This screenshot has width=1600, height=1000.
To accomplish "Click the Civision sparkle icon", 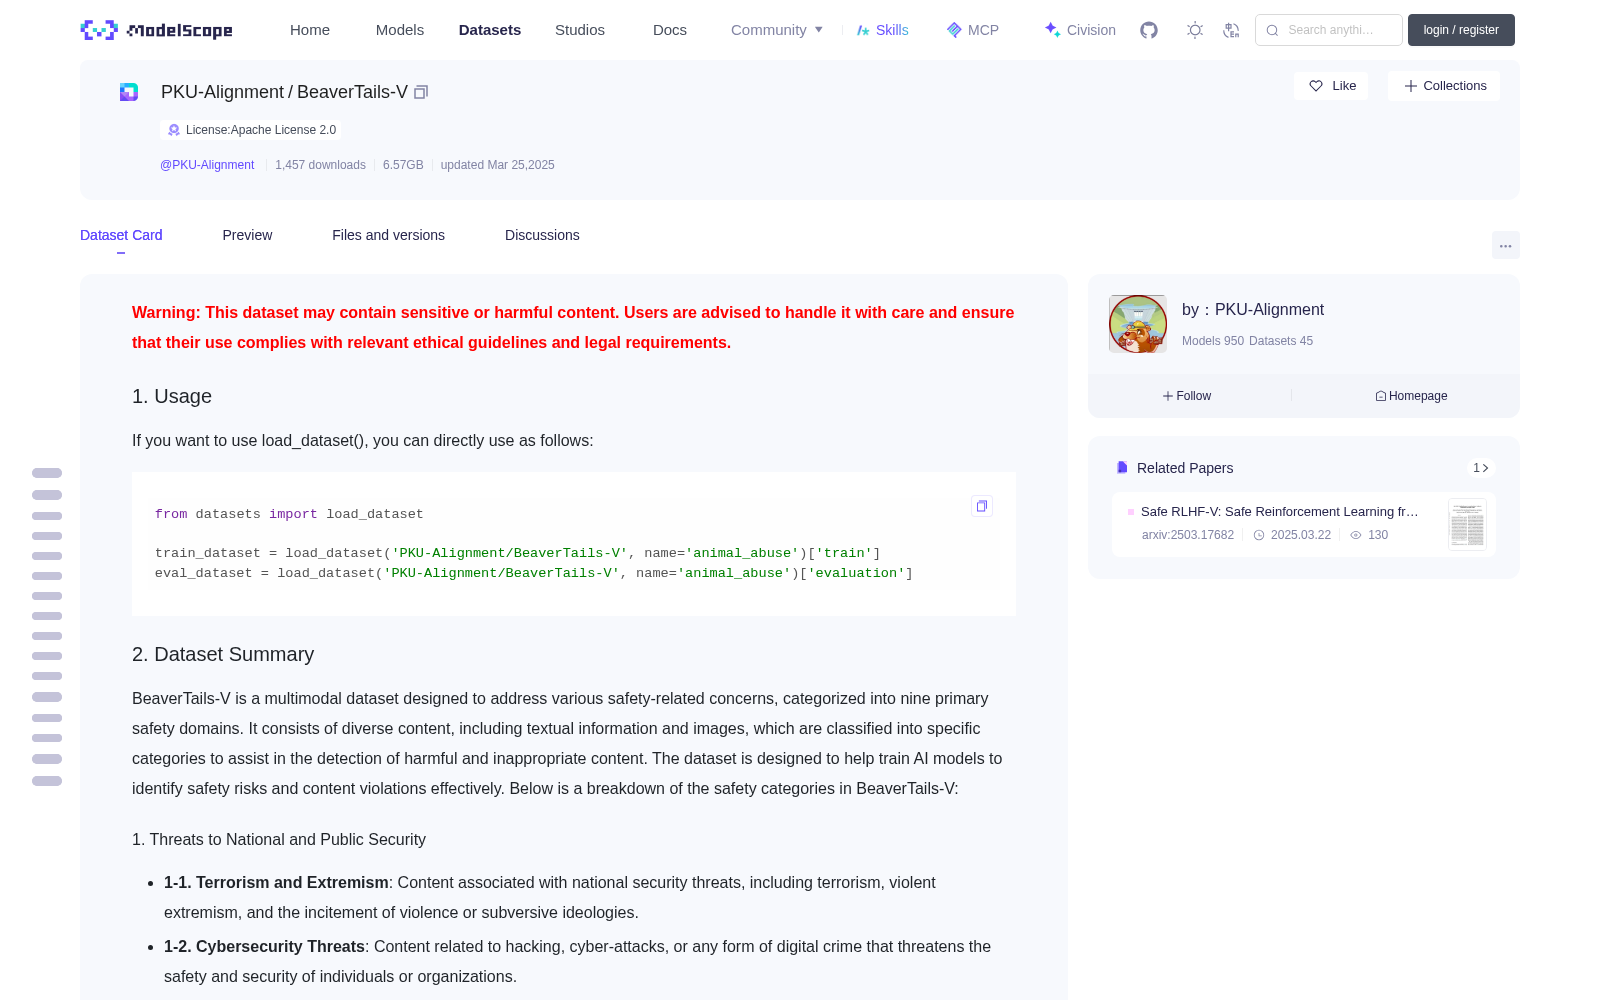I will click(1052, 30).
